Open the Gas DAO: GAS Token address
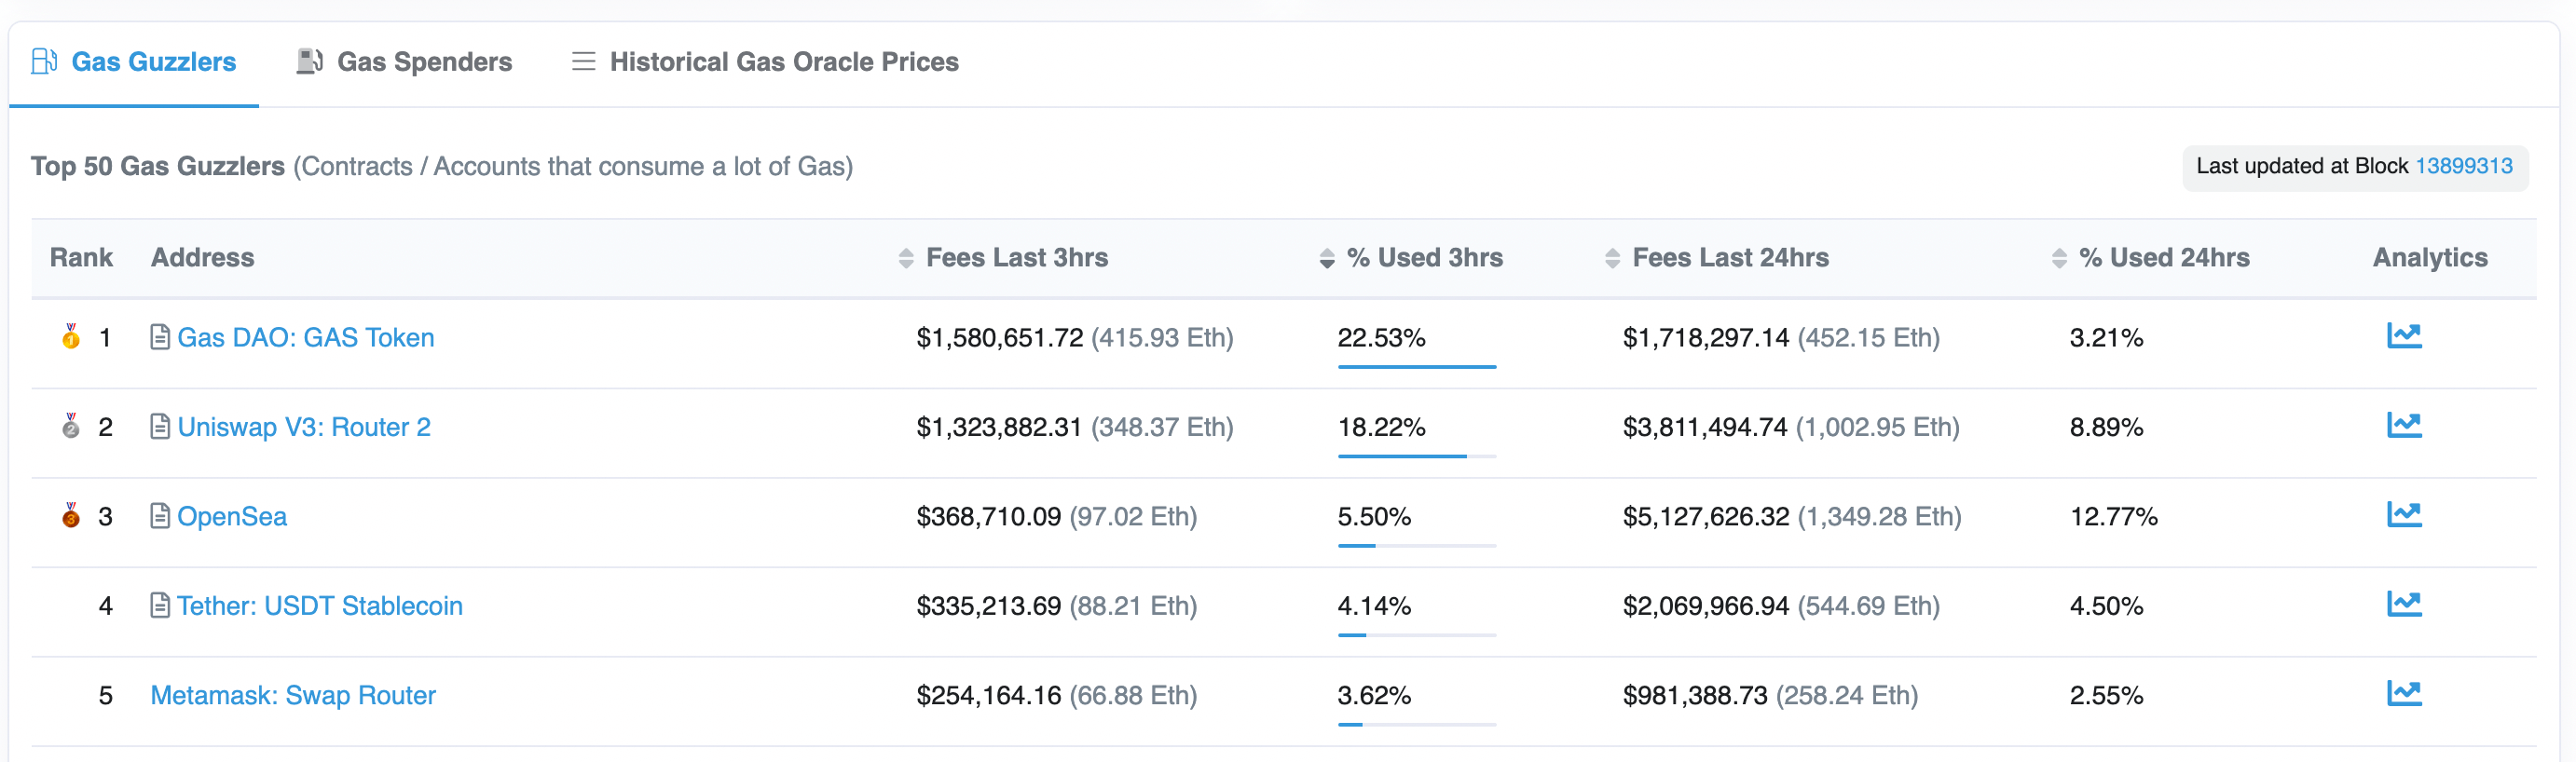 [x=305, y=338]
